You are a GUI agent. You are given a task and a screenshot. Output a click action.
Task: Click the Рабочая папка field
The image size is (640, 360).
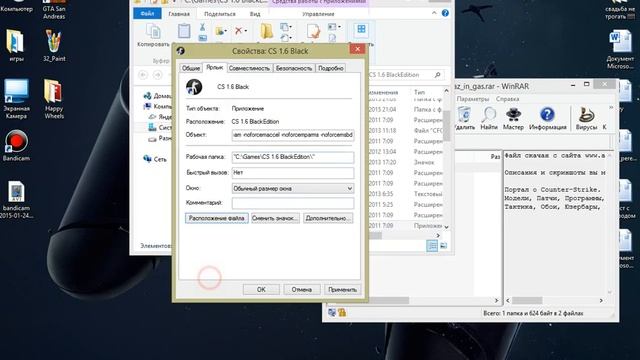pos(293,157)
